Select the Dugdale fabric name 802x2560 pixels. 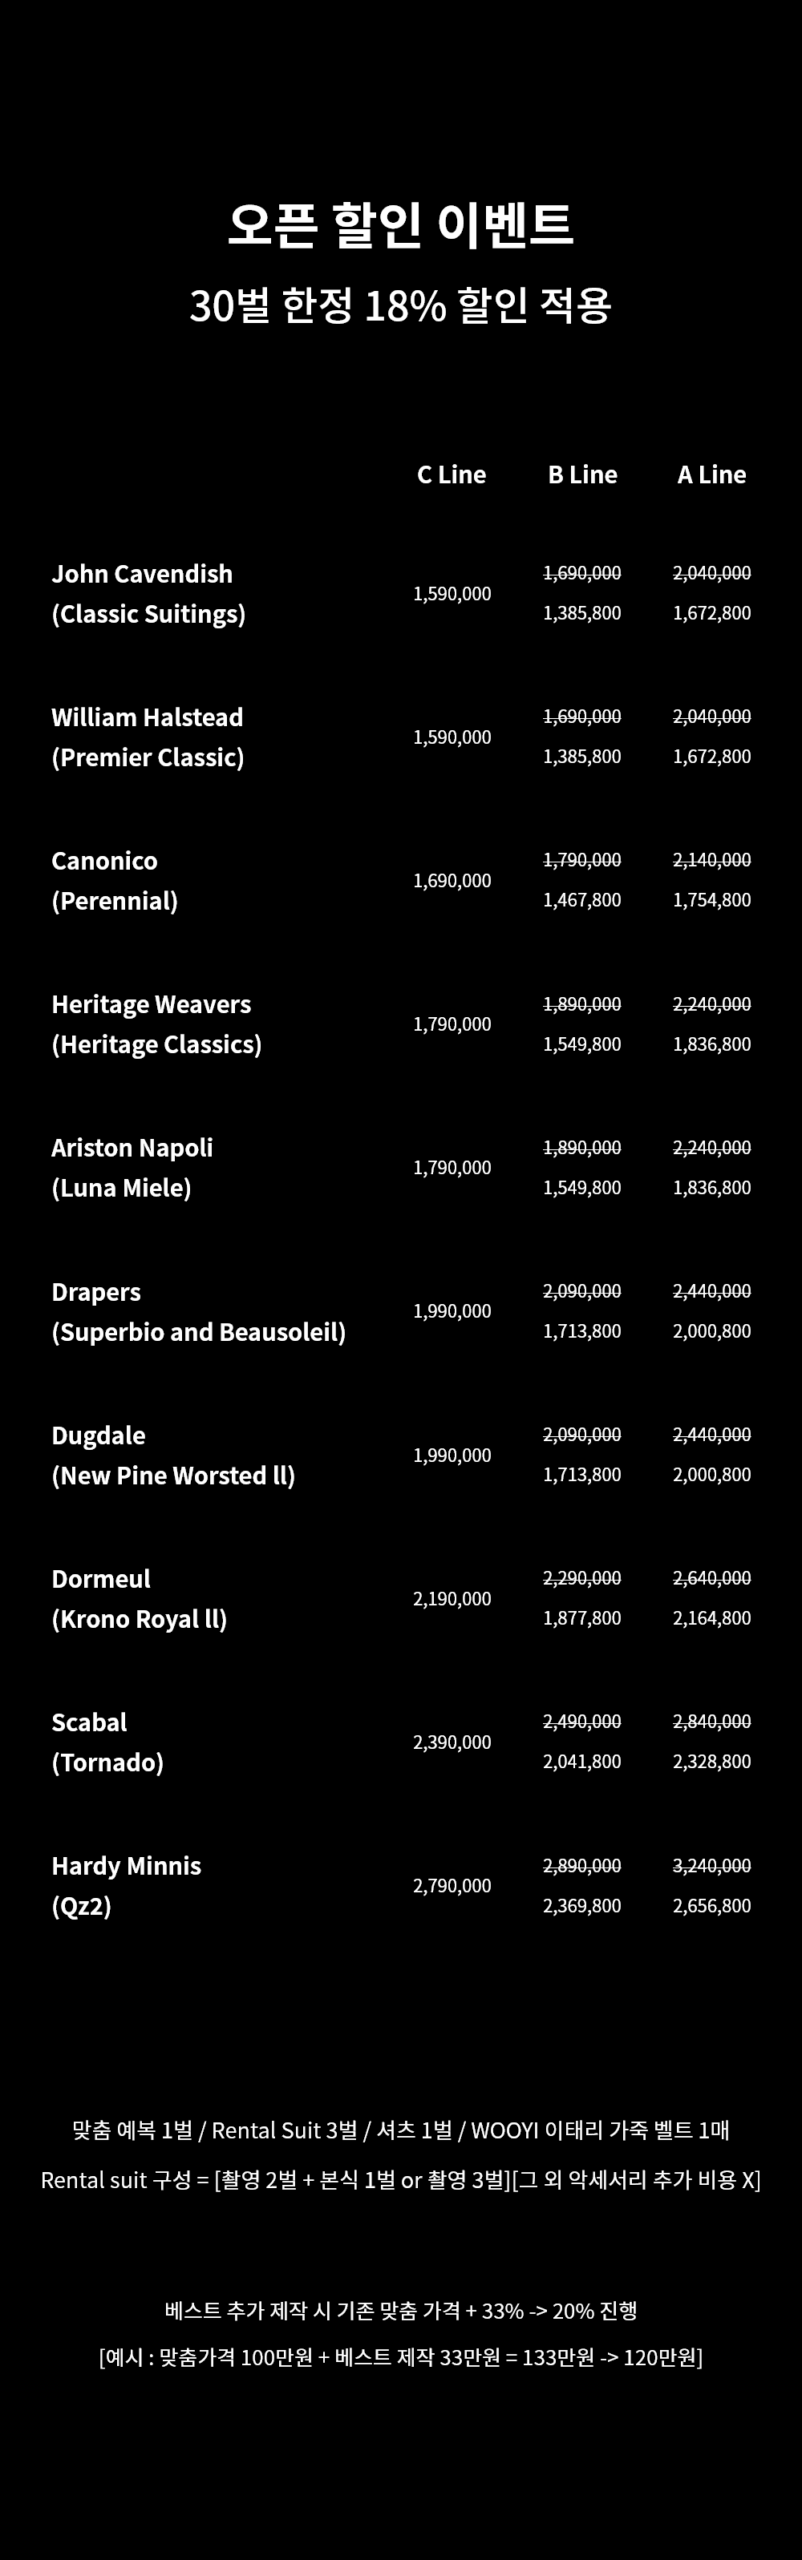(98, 1436)
